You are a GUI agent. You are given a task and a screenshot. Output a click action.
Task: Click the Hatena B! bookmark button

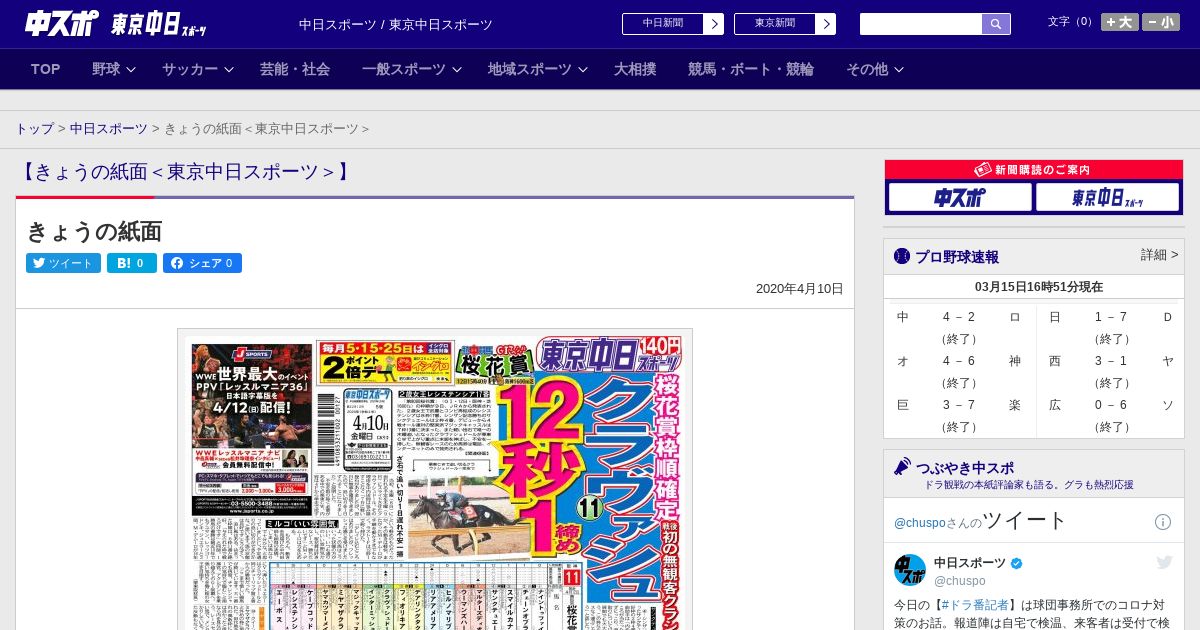pos(132,263)
